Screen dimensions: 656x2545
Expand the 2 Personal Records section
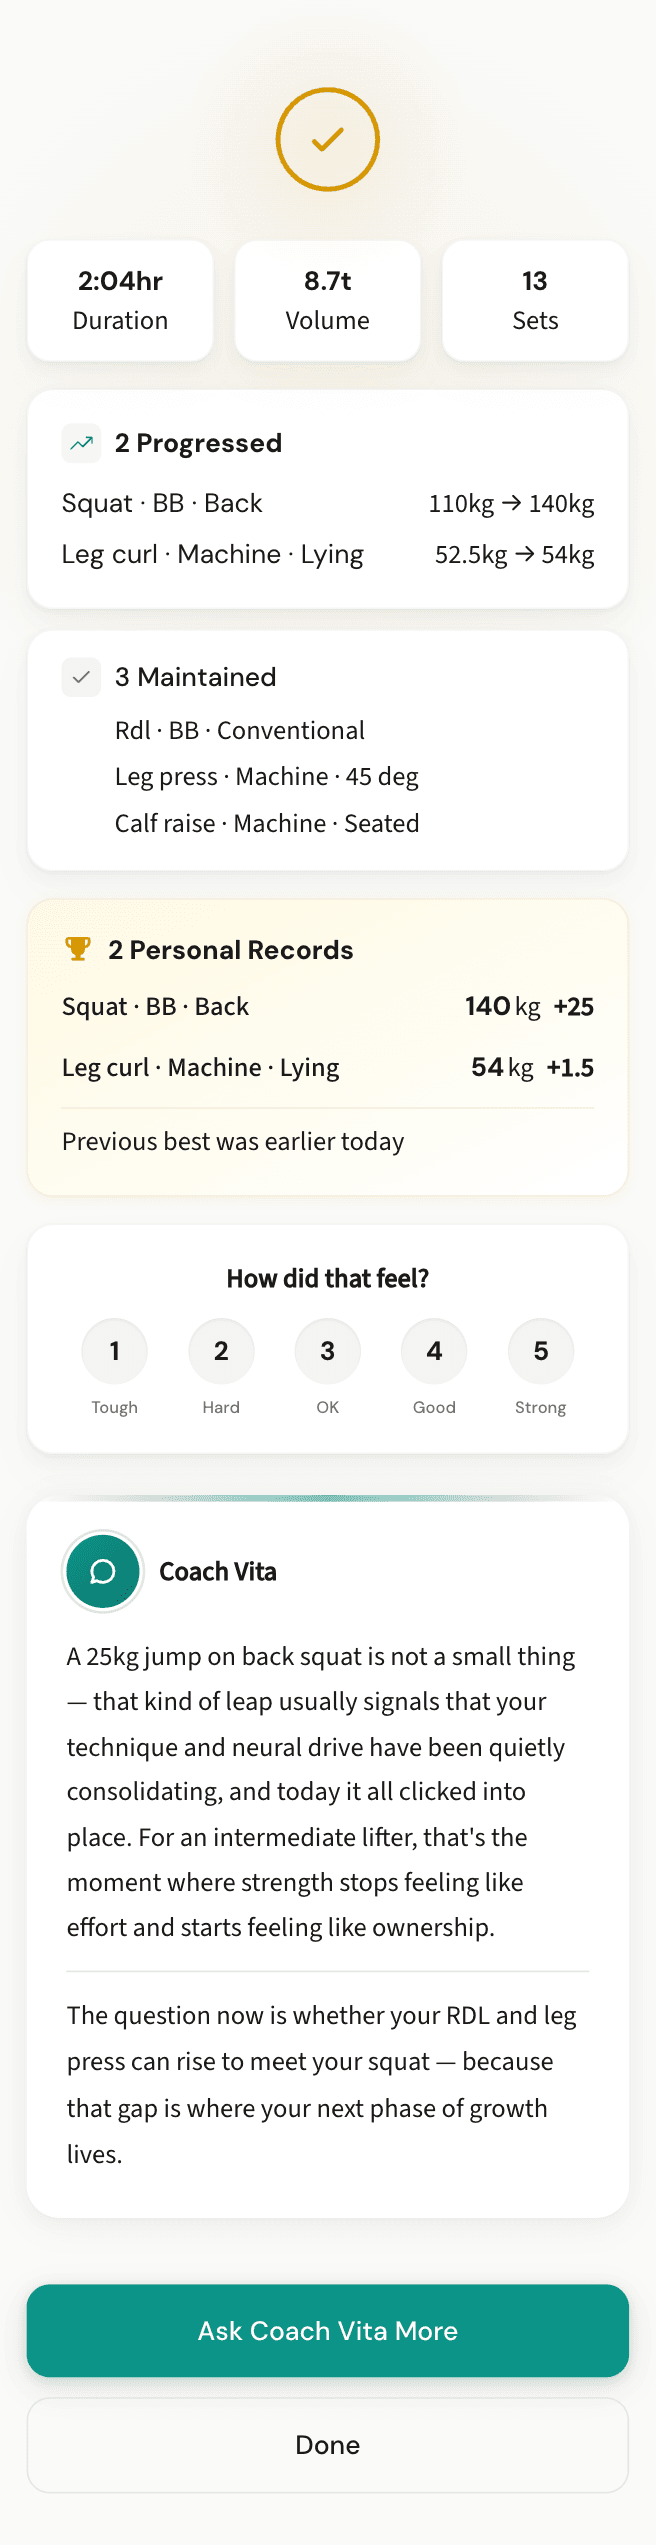[230, 948]
